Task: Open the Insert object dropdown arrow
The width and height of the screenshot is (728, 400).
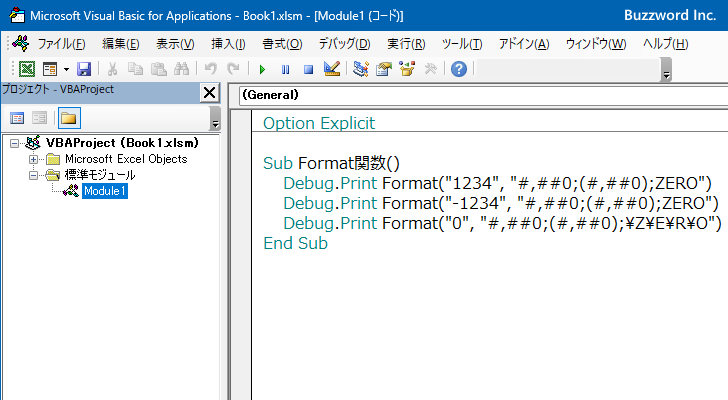Action: (66, 70)
